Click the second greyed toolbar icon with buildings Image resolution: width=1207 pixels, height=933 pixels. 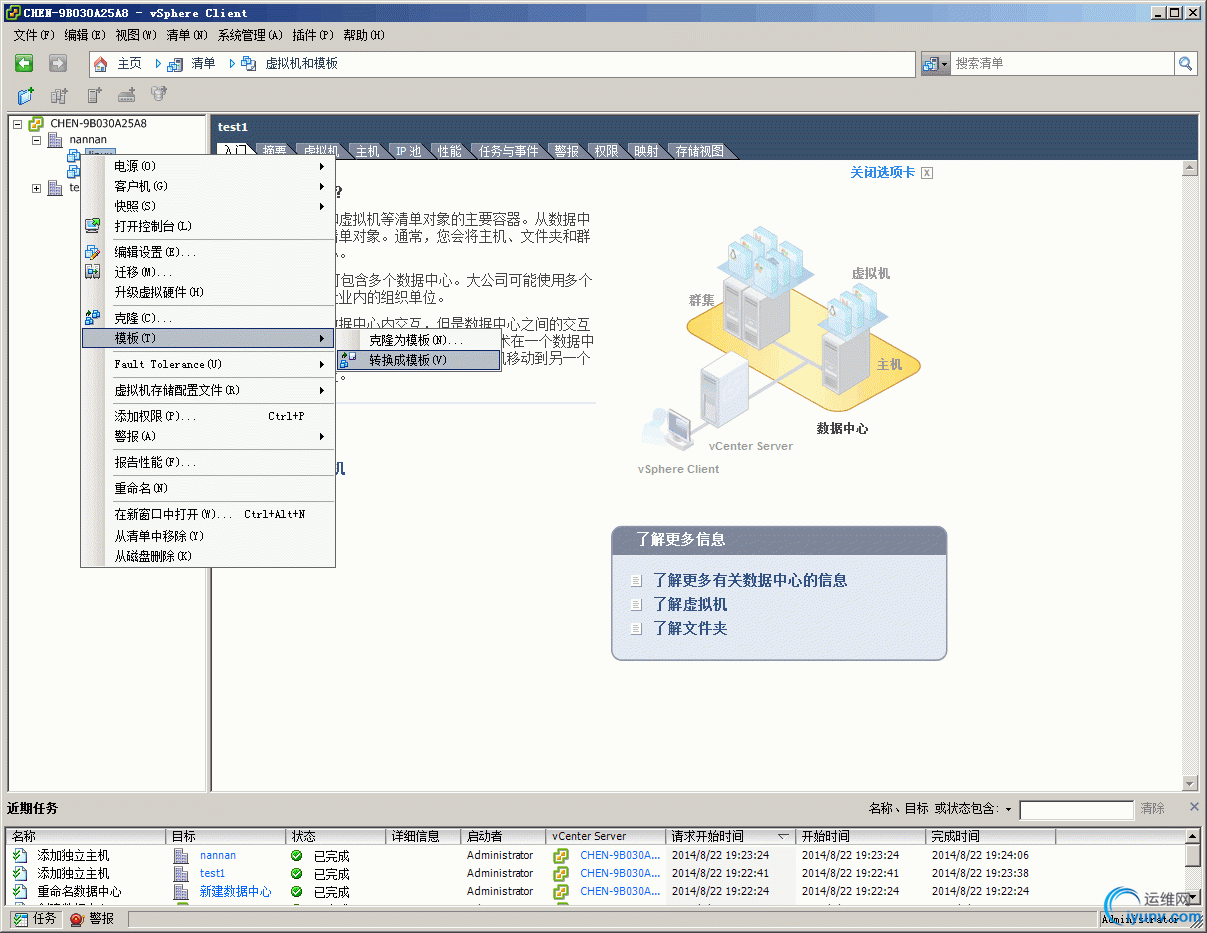[x=59, y=96]
